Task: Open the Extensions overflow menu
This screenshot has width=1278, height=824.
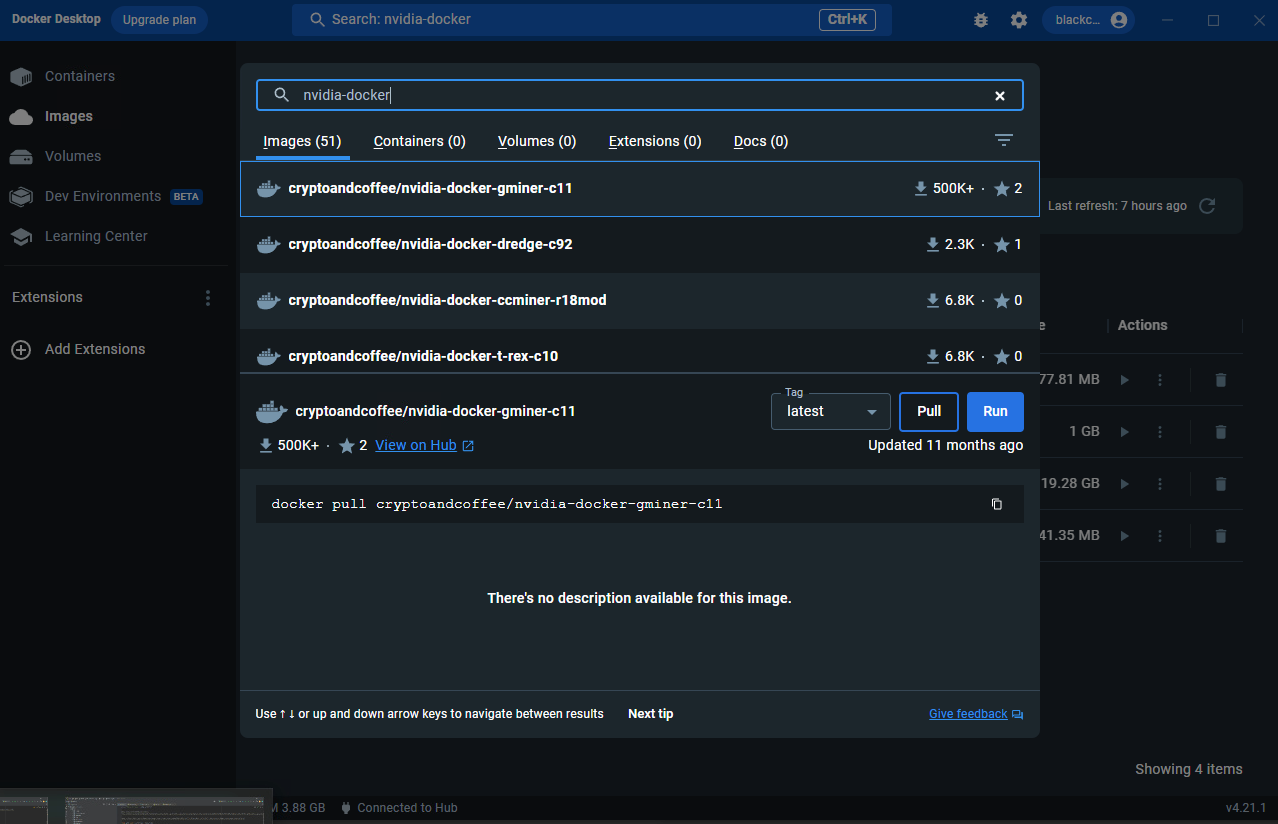Action: (x=207, y=297)
